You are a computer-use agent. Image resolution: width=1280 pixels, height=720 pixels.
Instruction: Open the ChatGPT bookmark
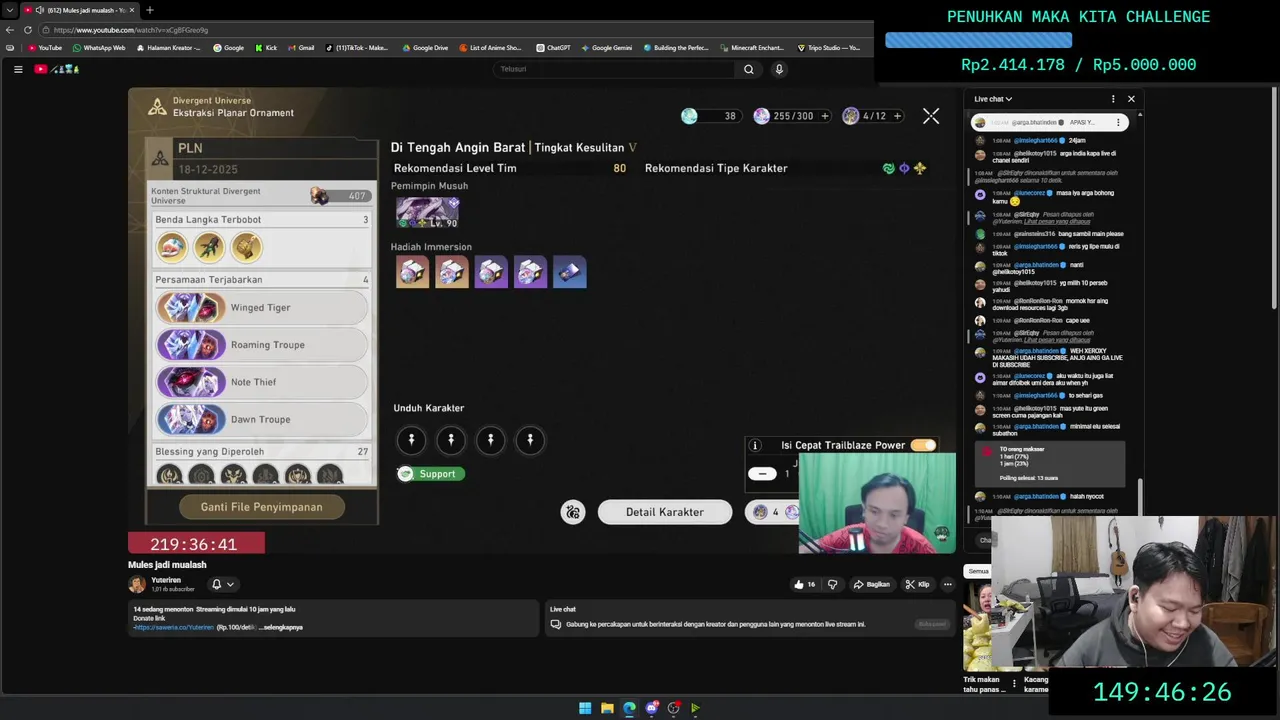click(553, 48)
